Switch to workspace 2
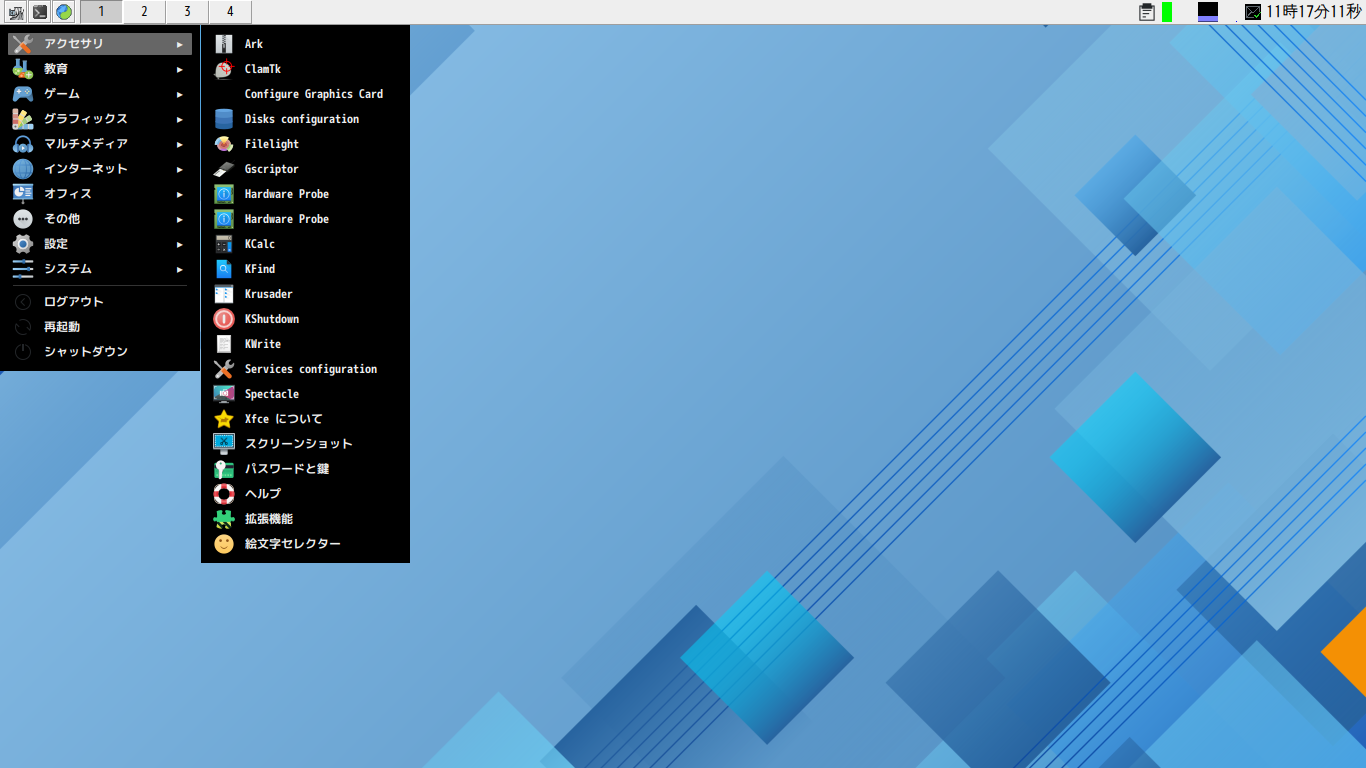Viewport: 1366px width, 768px height. pos(144,12)
